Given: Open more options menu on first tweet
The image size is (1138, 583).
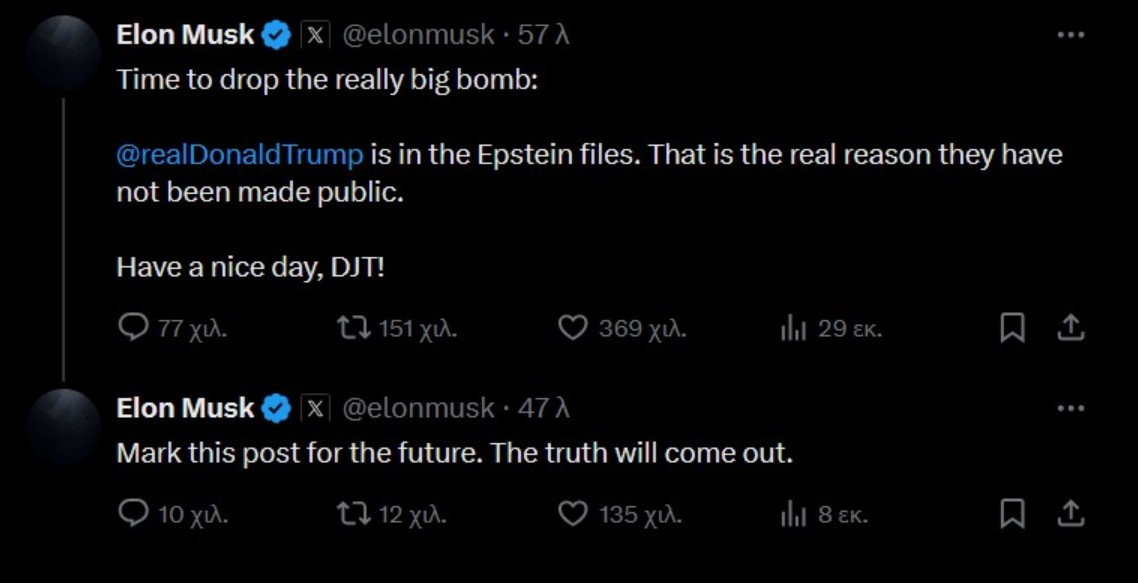Looking at the screenshot, I should [x=1069, y=32].
